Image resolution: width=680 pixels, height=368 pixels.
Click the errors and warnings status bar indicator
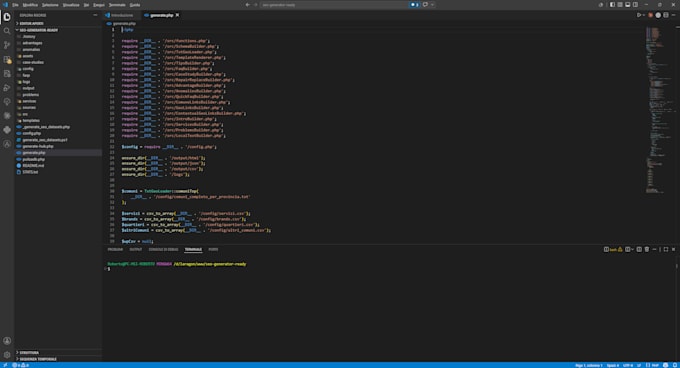click(x=20, y=365)
